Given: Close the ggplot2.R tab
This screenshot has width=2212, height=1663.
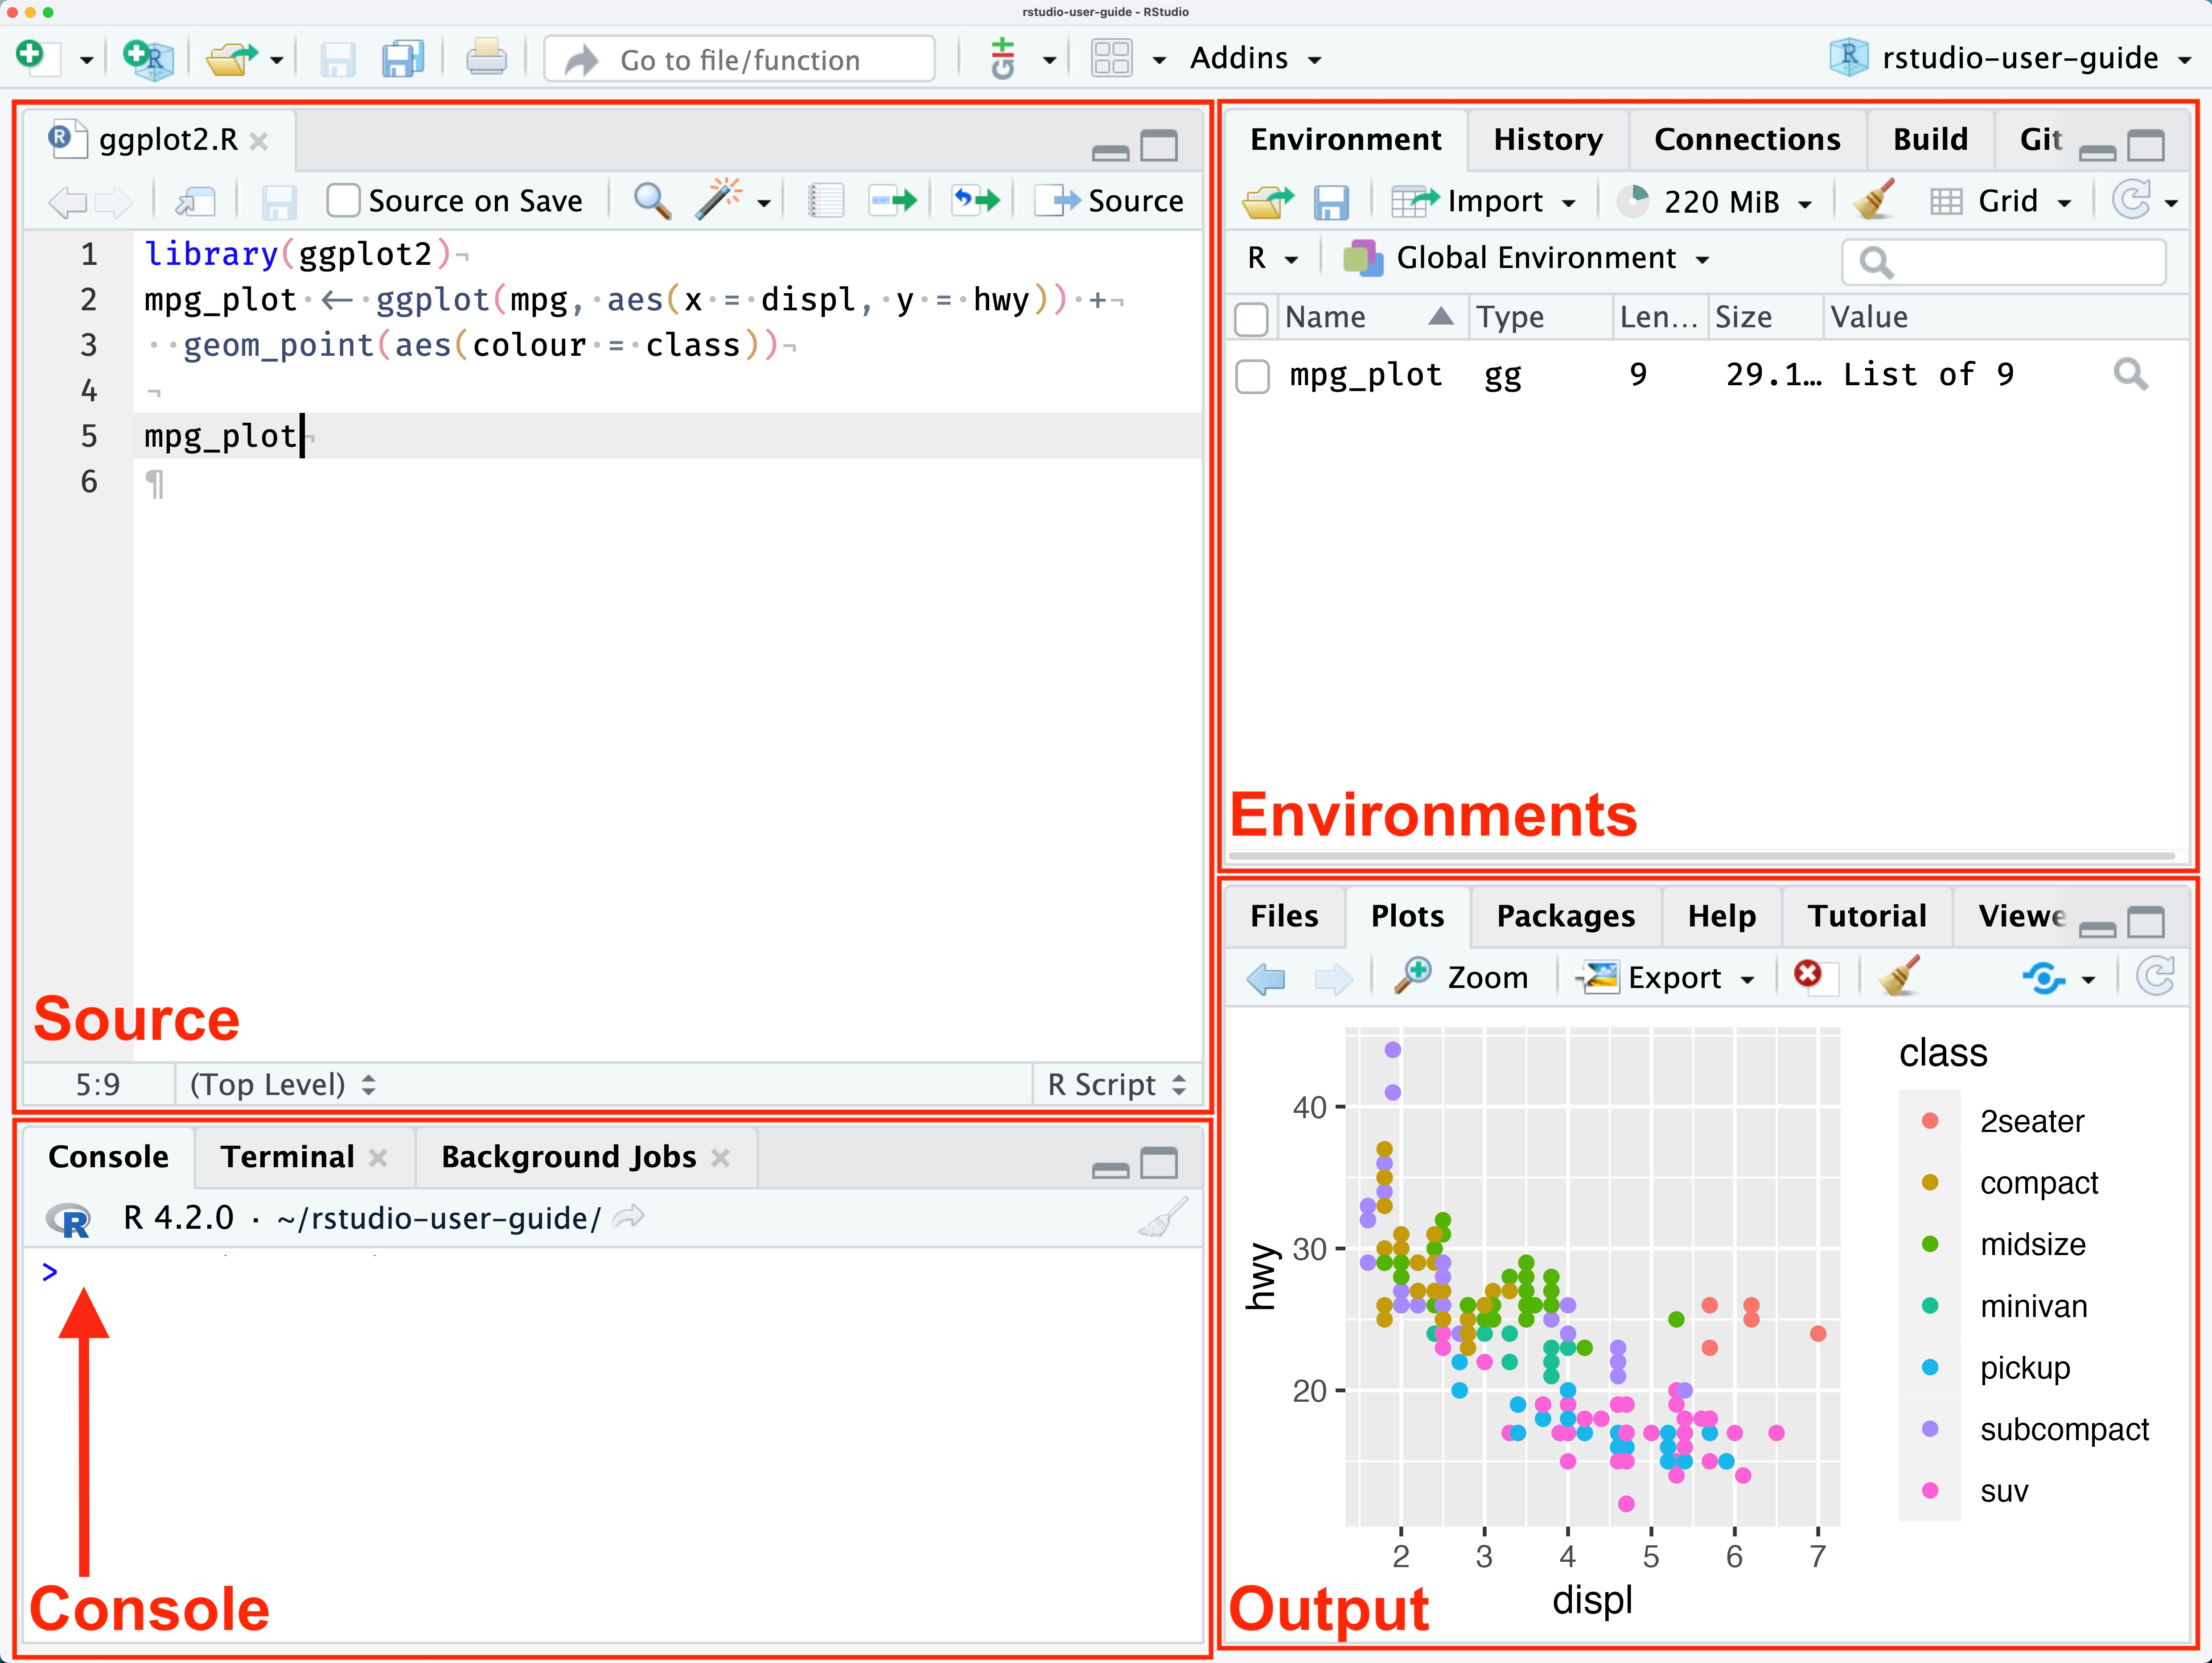Looking at the screenshot, I should (259, 141).
